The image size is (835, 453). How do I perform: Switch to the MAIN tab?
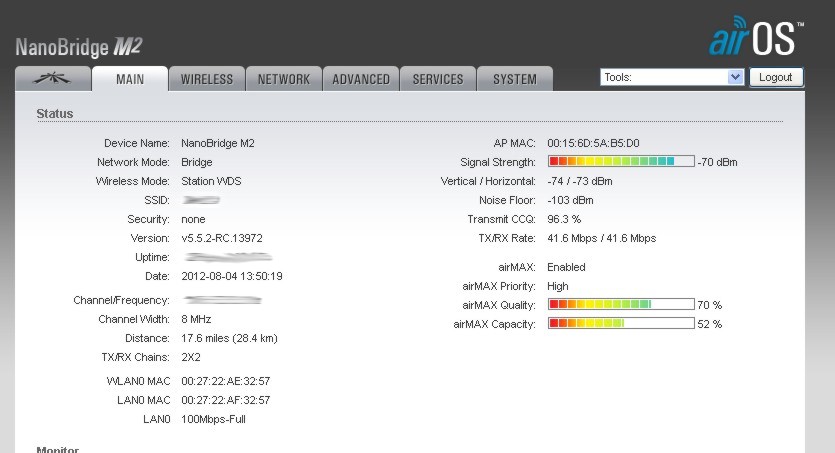click(x=130, y=79)
